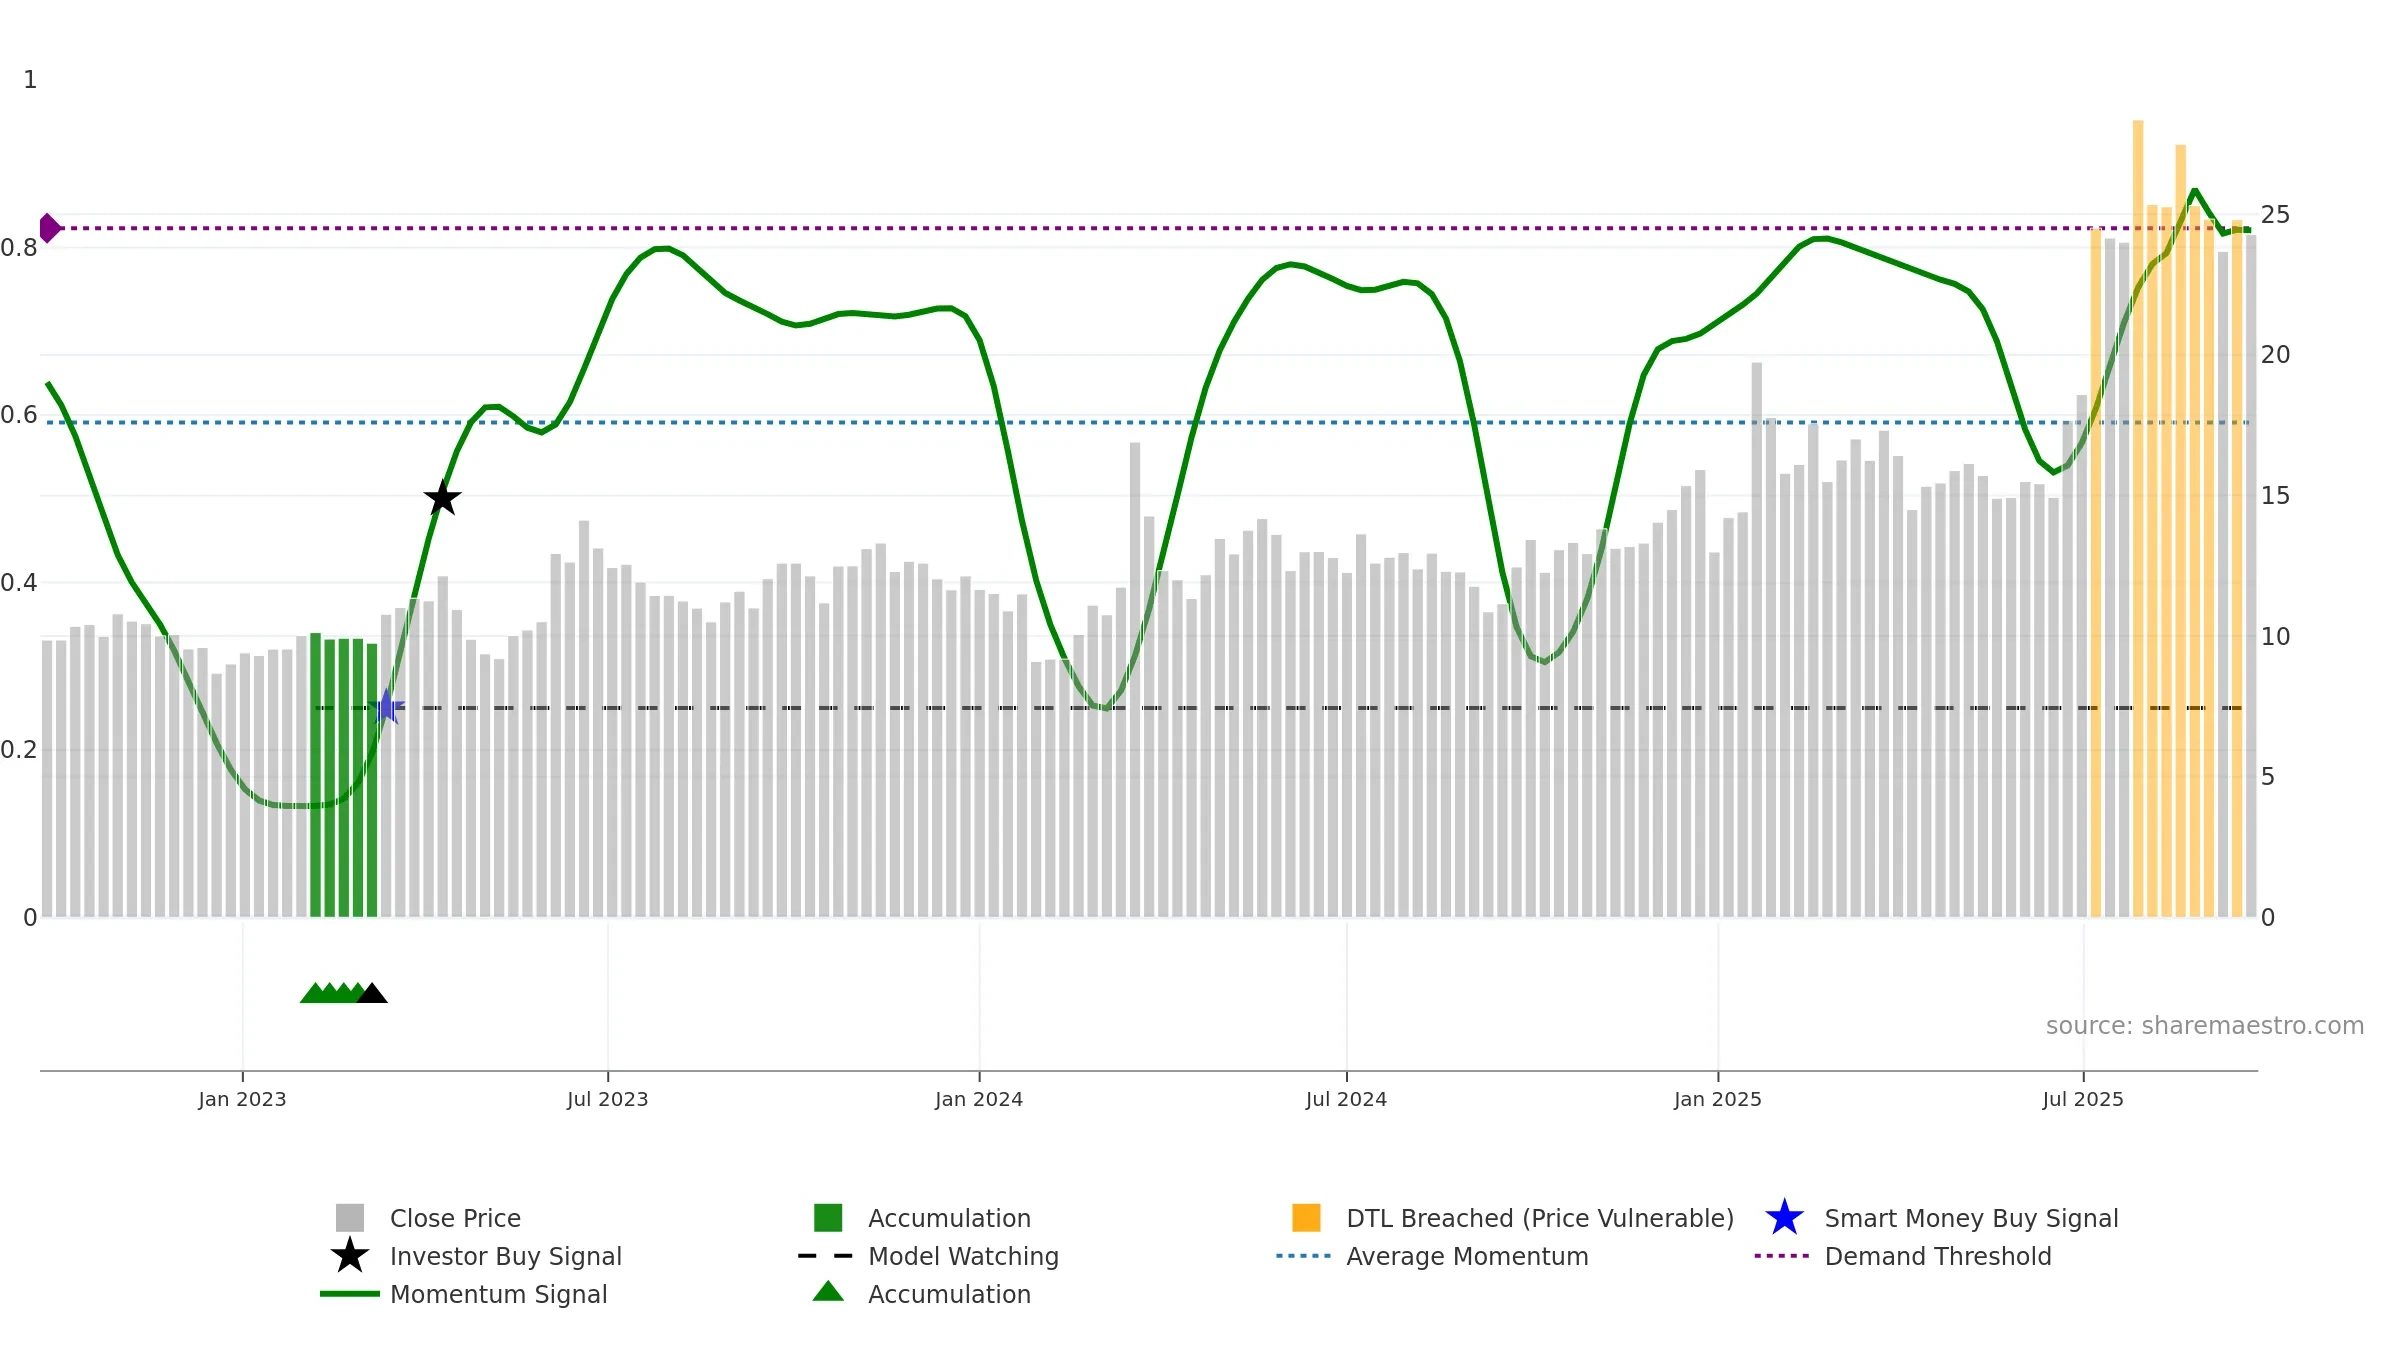
Task: Click the tallest orange DTL breached bar
Action: point(2138,518)
